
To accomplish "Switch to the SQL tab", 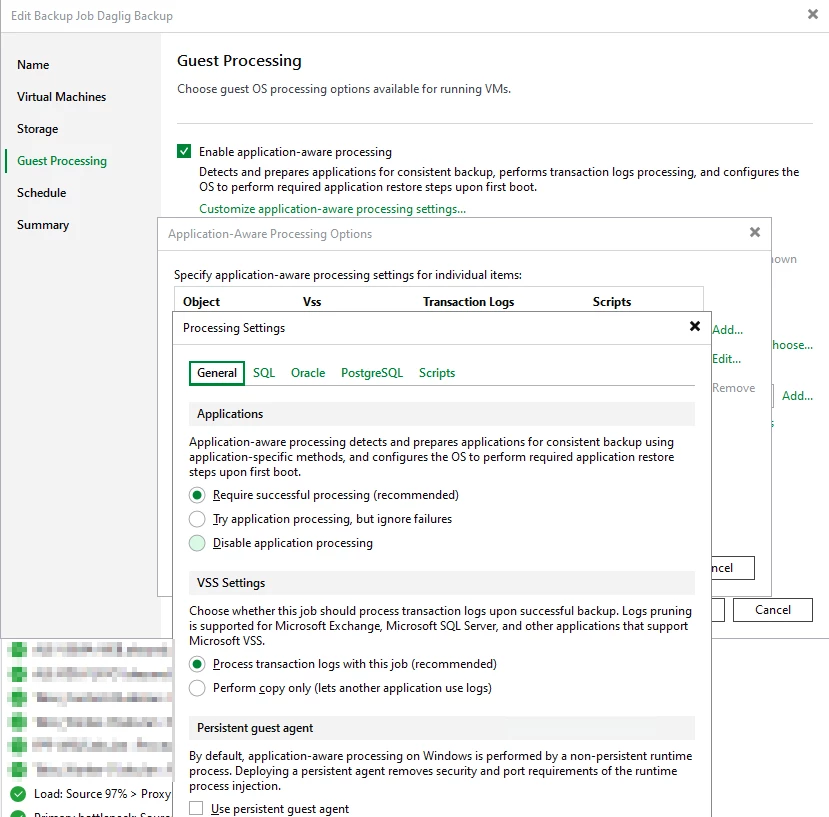I will 264,373.
